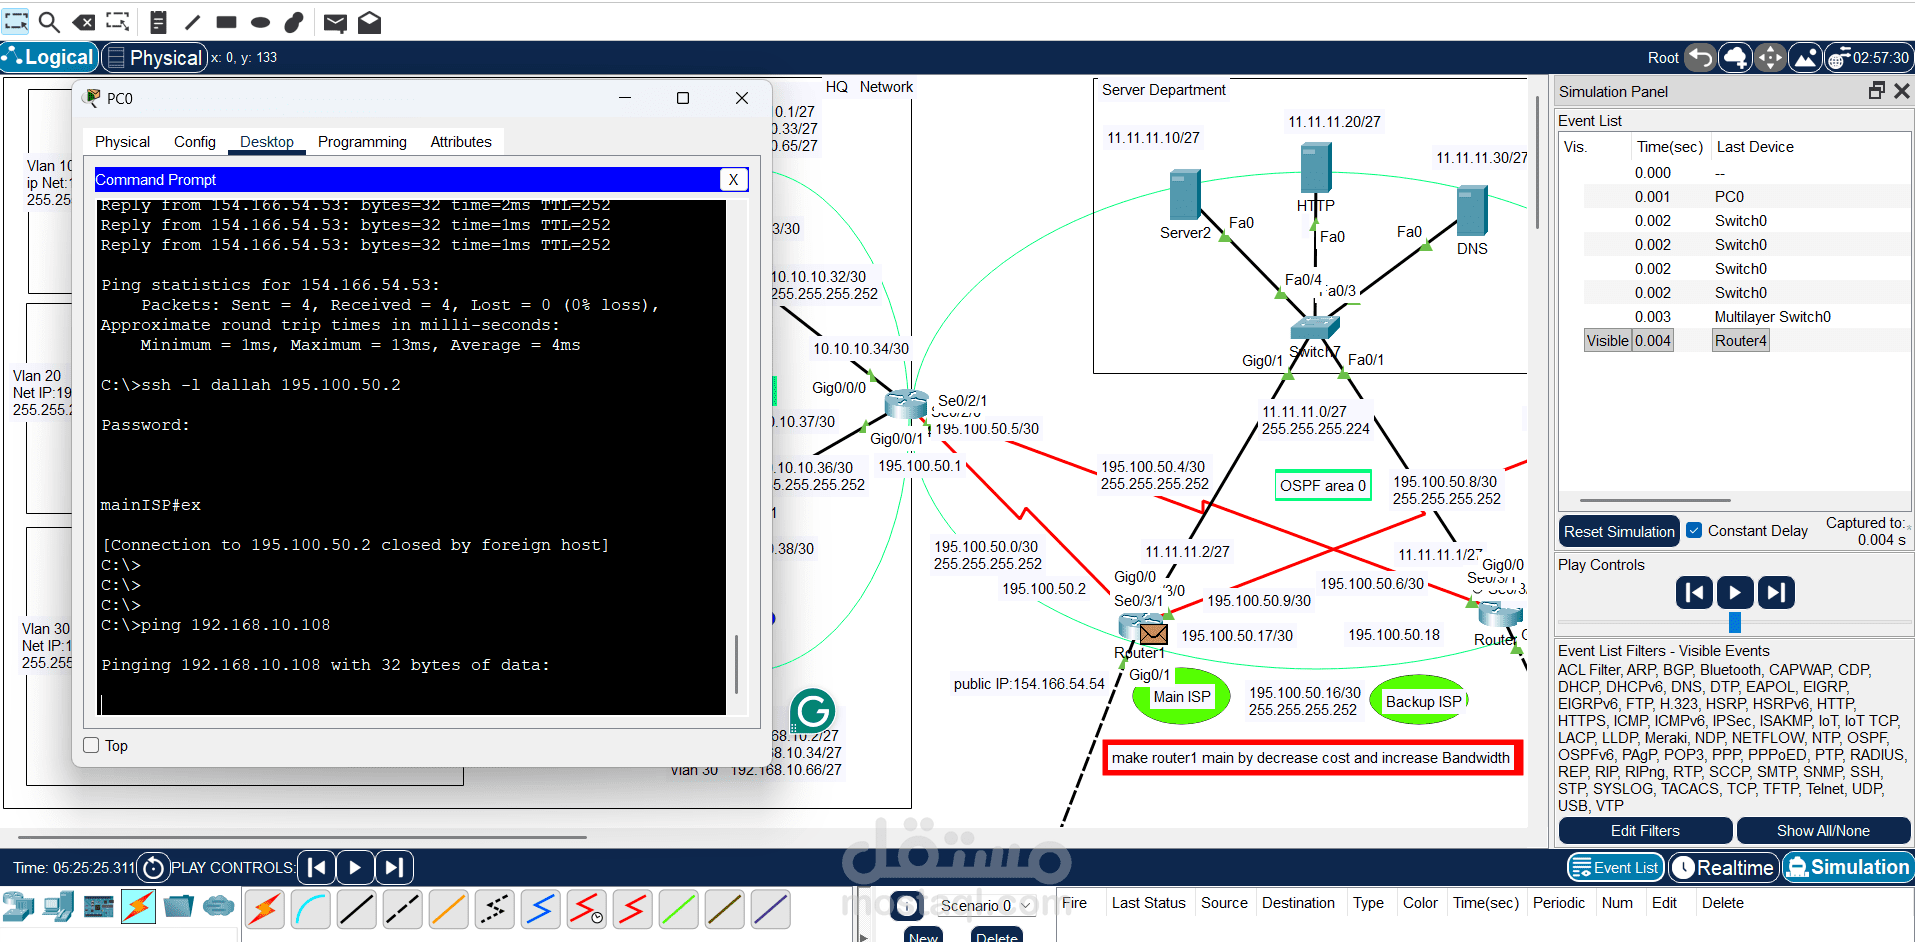Close the Command Prompt with X button
The width and height of the screenshot is (1915, 942).
[733, 179]
